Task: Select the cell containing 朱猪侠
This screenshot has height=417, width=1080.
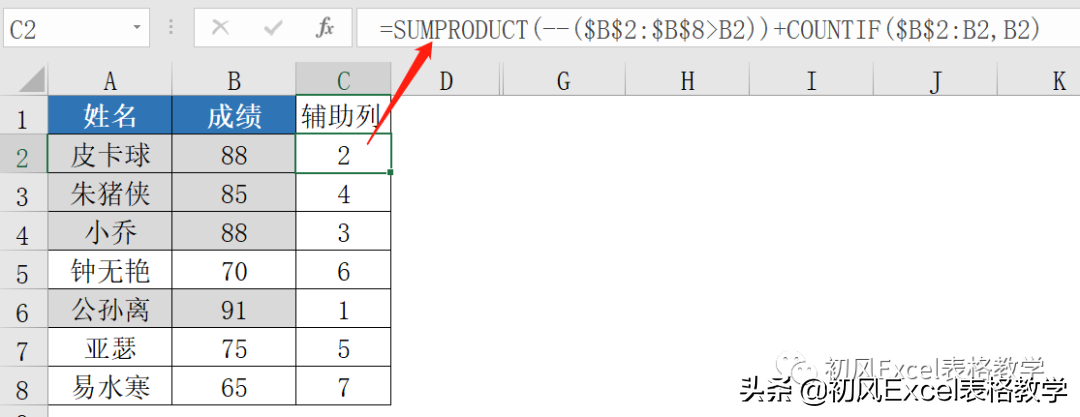Action: (110, 192)
